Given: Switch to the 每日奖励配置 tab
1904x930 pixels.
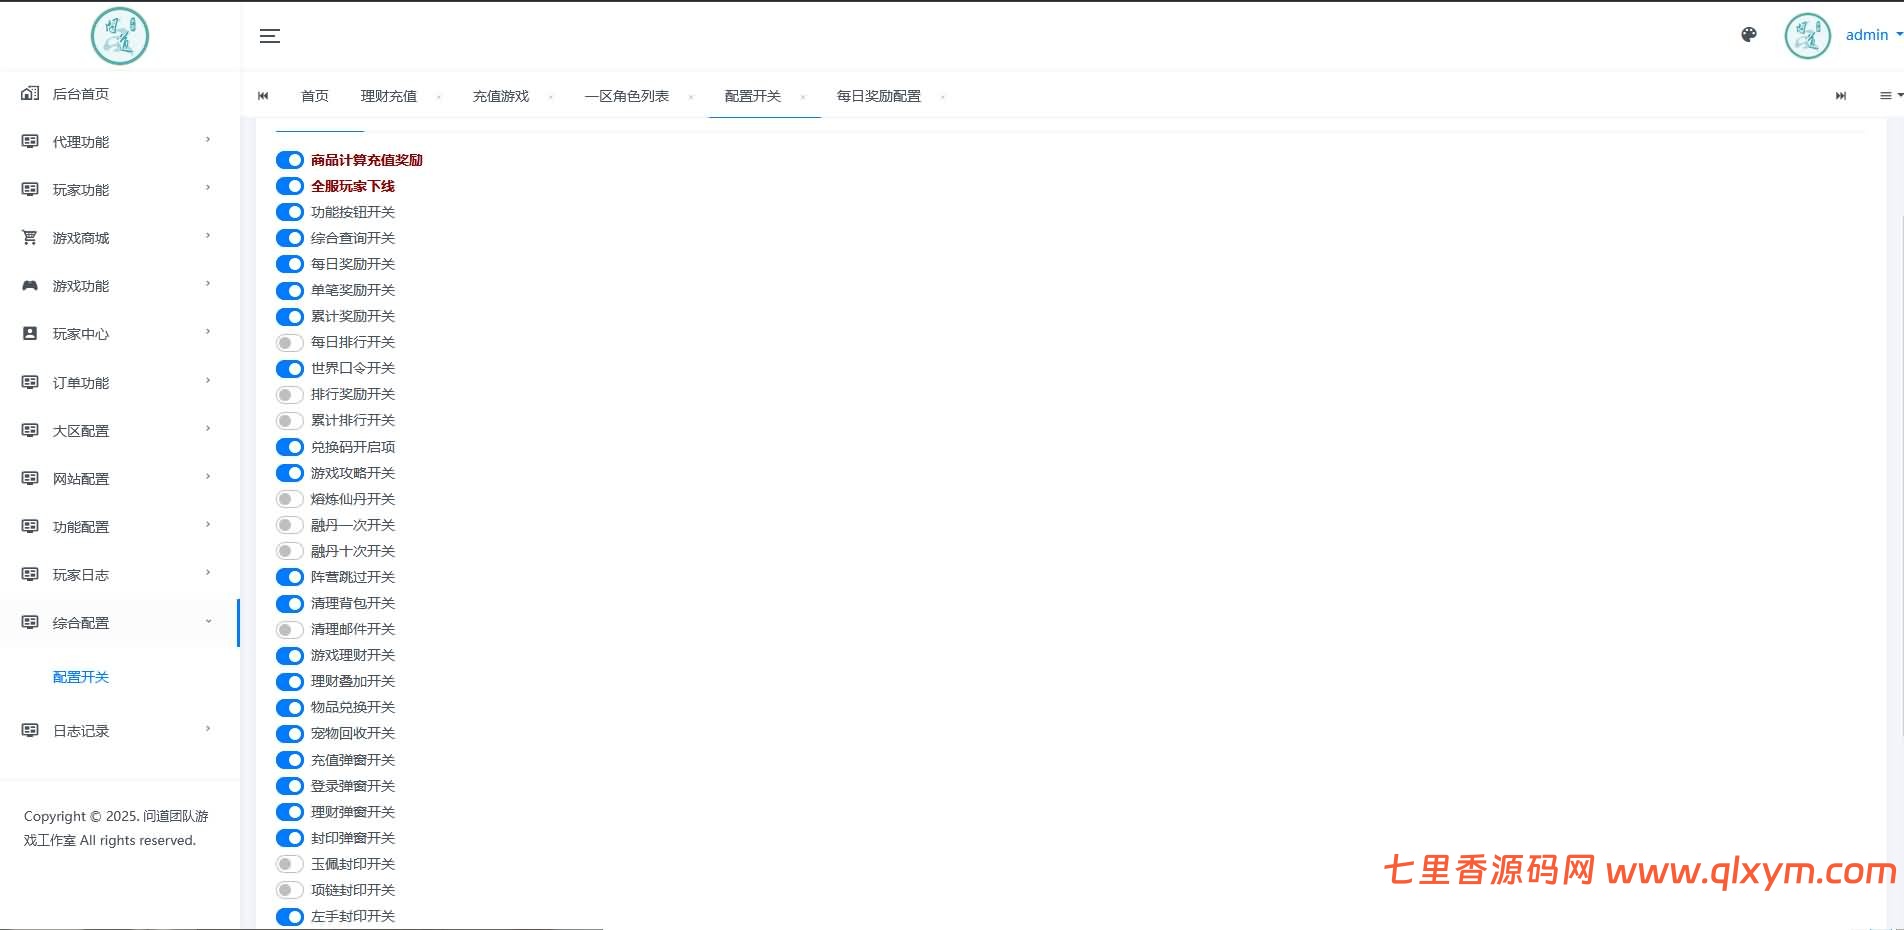Looking at the screenshot, I should 878,96.
